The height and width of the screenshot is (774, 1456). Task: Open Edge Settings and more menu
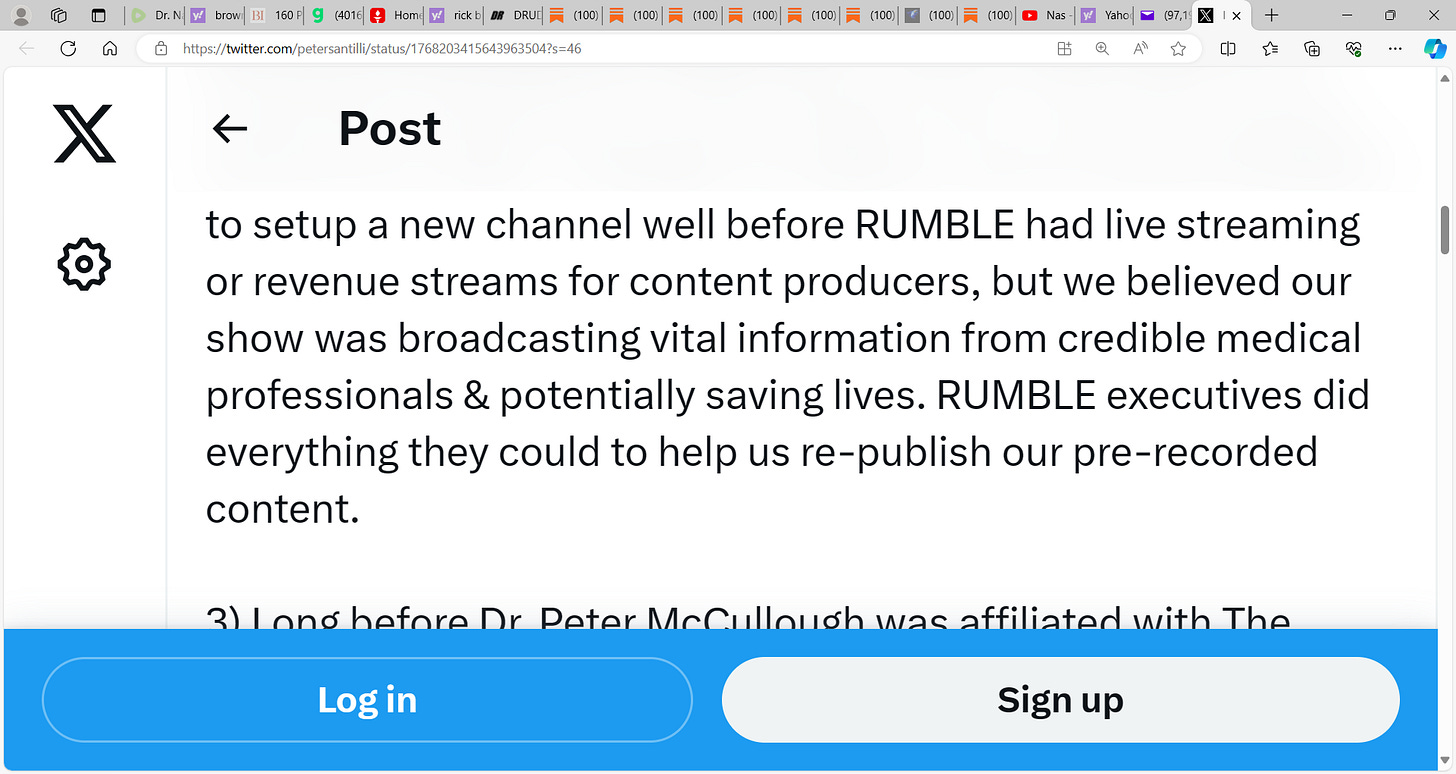(1395, 48)
